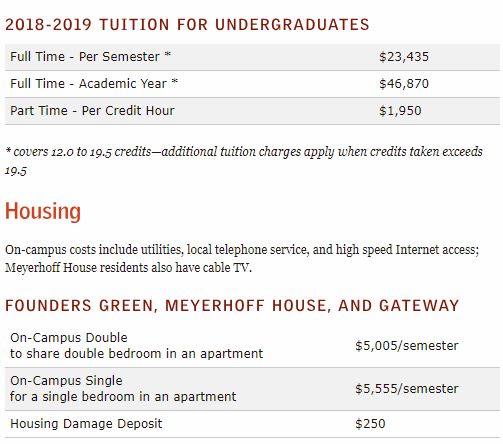Click the $5,555/semester price
Viewport: 503px width, 444px height.
[407, 389]
